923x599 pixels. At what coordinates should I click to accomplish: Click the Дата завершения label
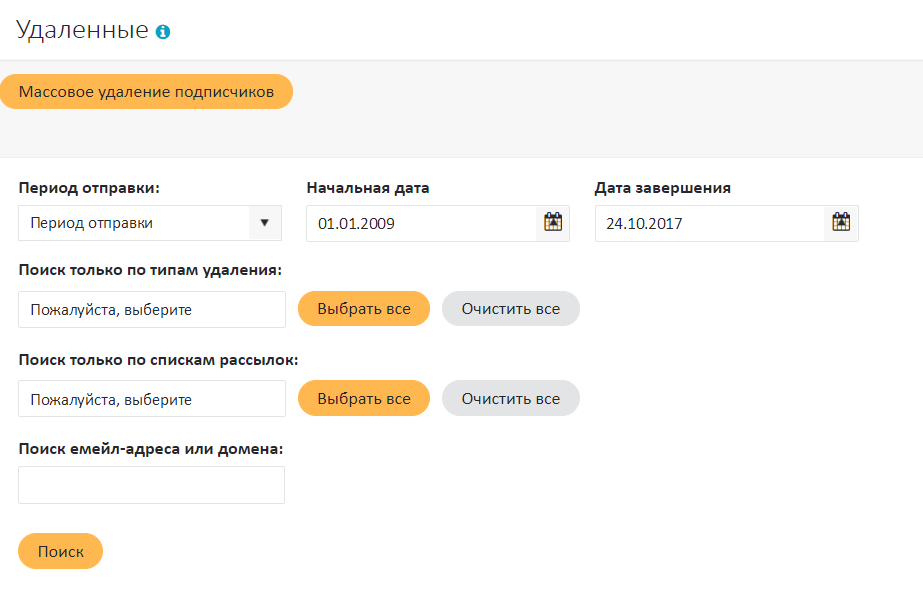click(662, 188)
